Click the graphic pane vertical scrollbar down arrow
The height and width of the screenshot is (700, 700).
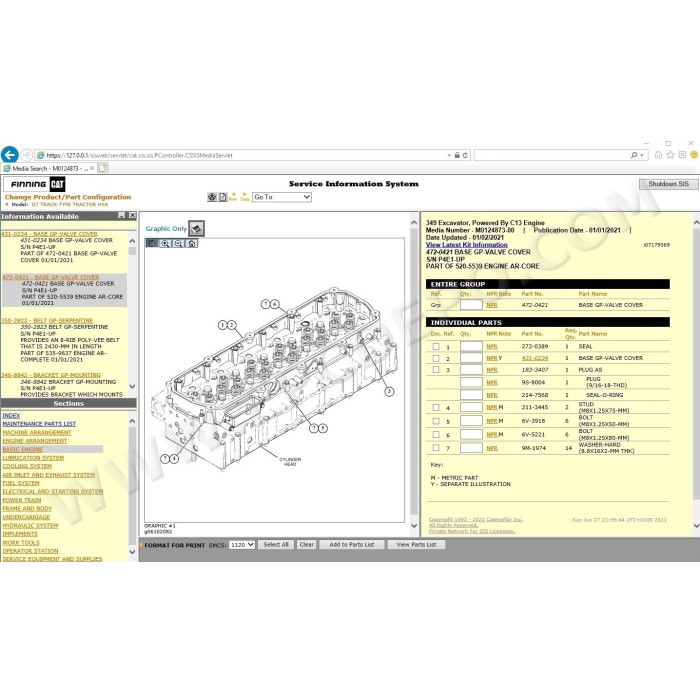(x=414, y=526)
